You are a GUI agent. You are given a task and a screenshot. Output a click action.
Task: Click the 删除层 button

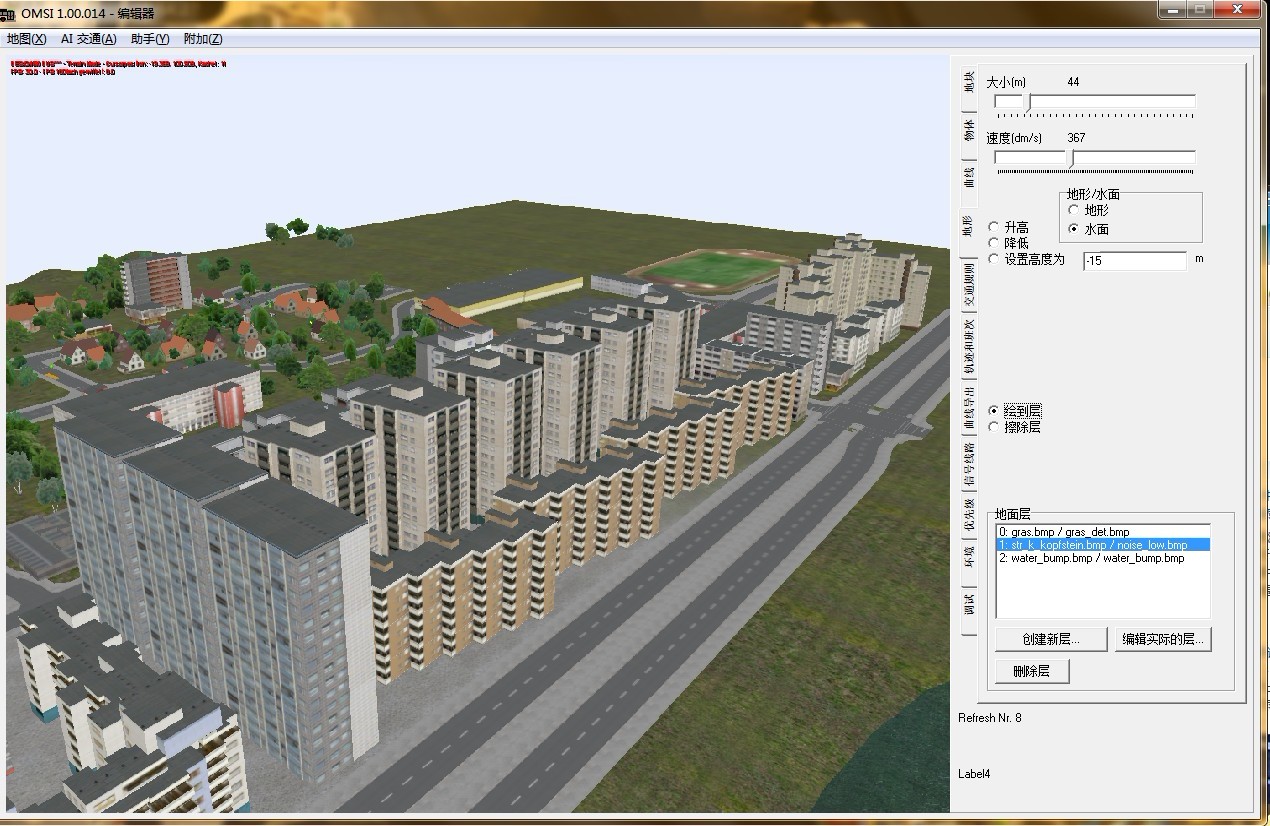1032,672
